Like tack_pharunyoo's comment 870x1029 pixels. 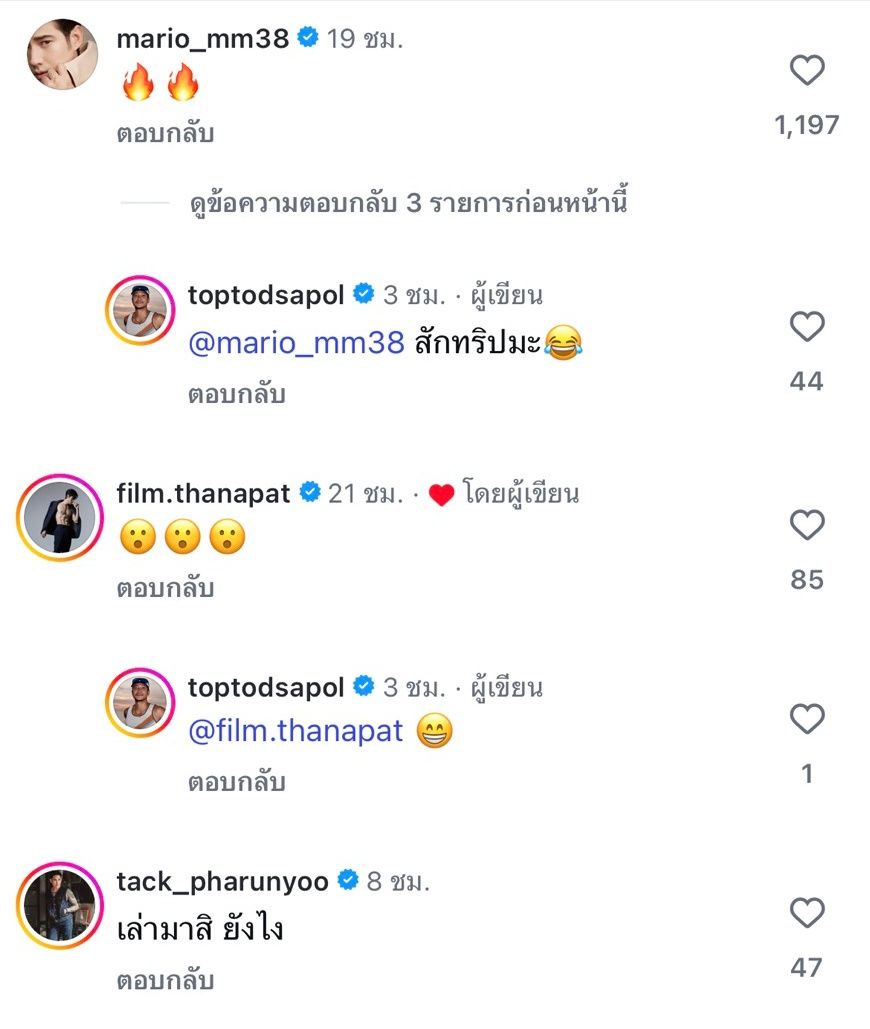tap(807, 913)
